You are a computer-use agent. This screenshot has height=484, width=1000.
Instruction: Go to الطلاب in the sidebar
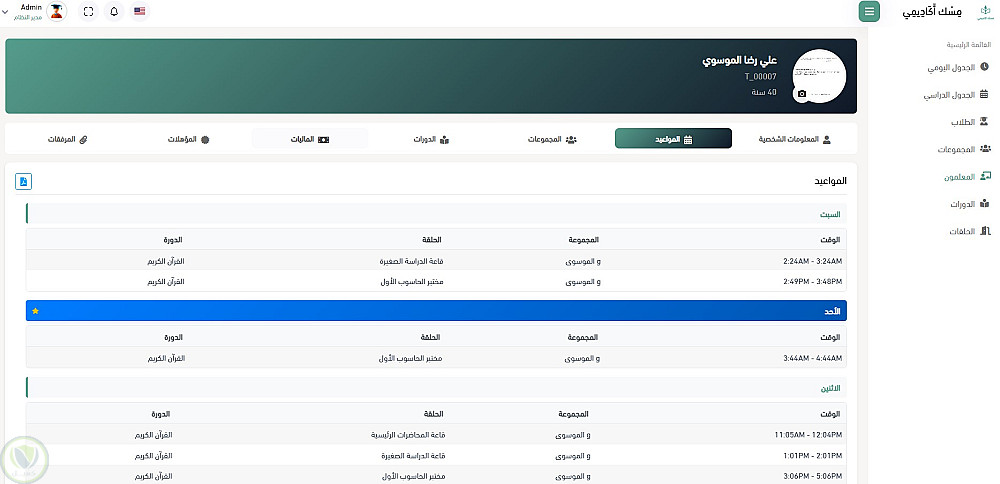pos(969,122)
